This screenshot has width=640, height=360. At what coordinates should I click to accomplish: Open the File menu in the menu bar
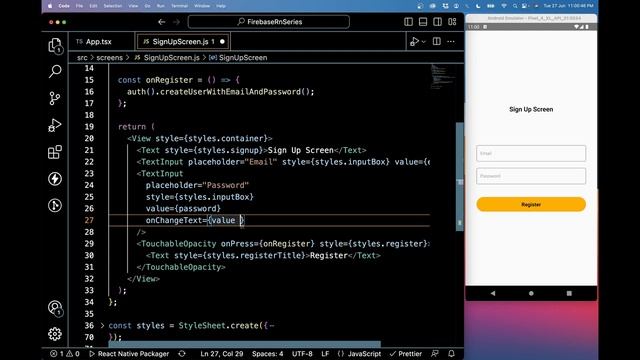(x=79, y=6)
